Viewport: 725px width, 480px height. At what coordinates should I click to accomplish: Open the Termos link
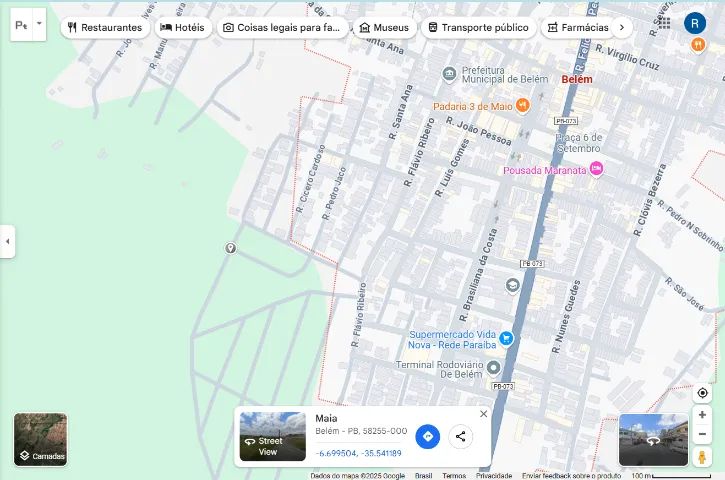[454, 476]
